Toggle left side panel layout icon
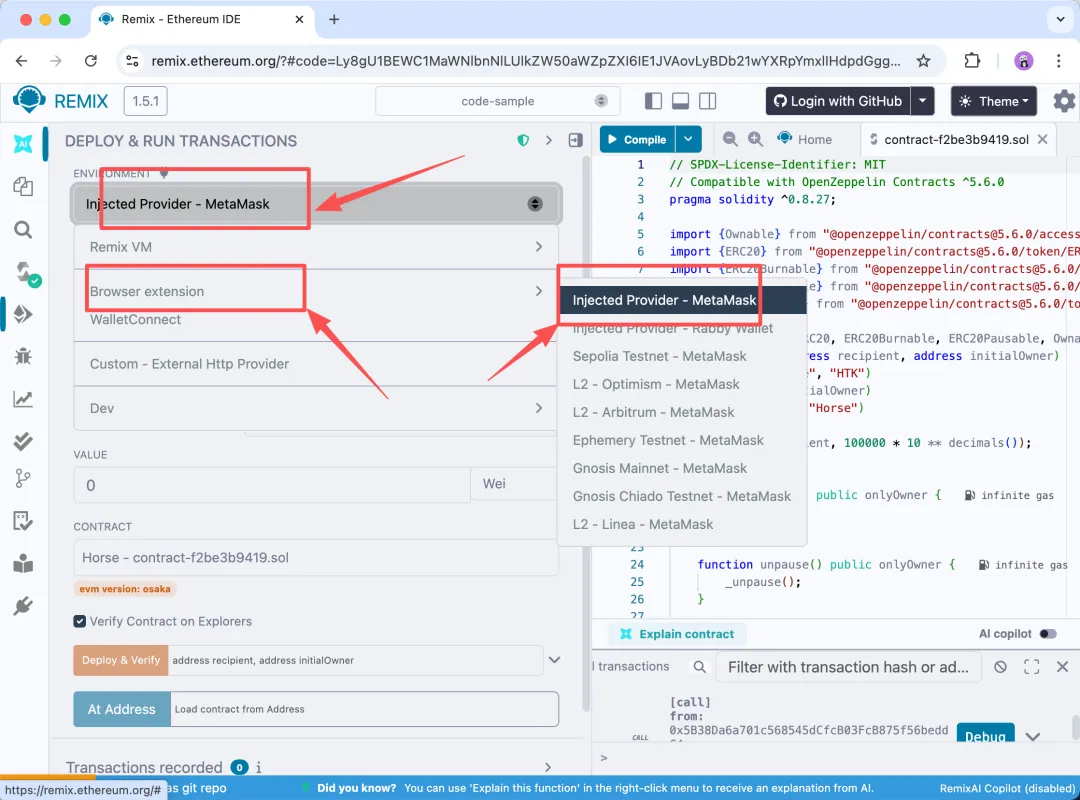This screenshot has height=800, width=1080. [653, 101]
